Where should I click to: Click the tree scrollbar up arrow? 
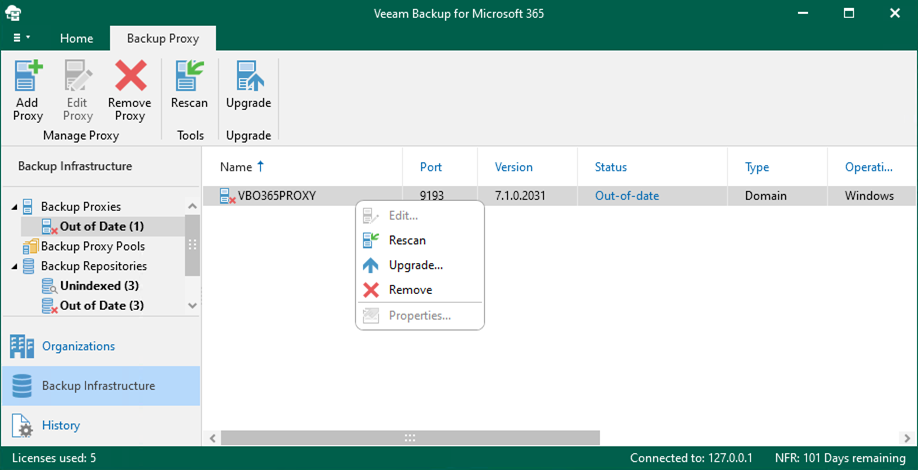pyautogui.click(x=192, y=206)
